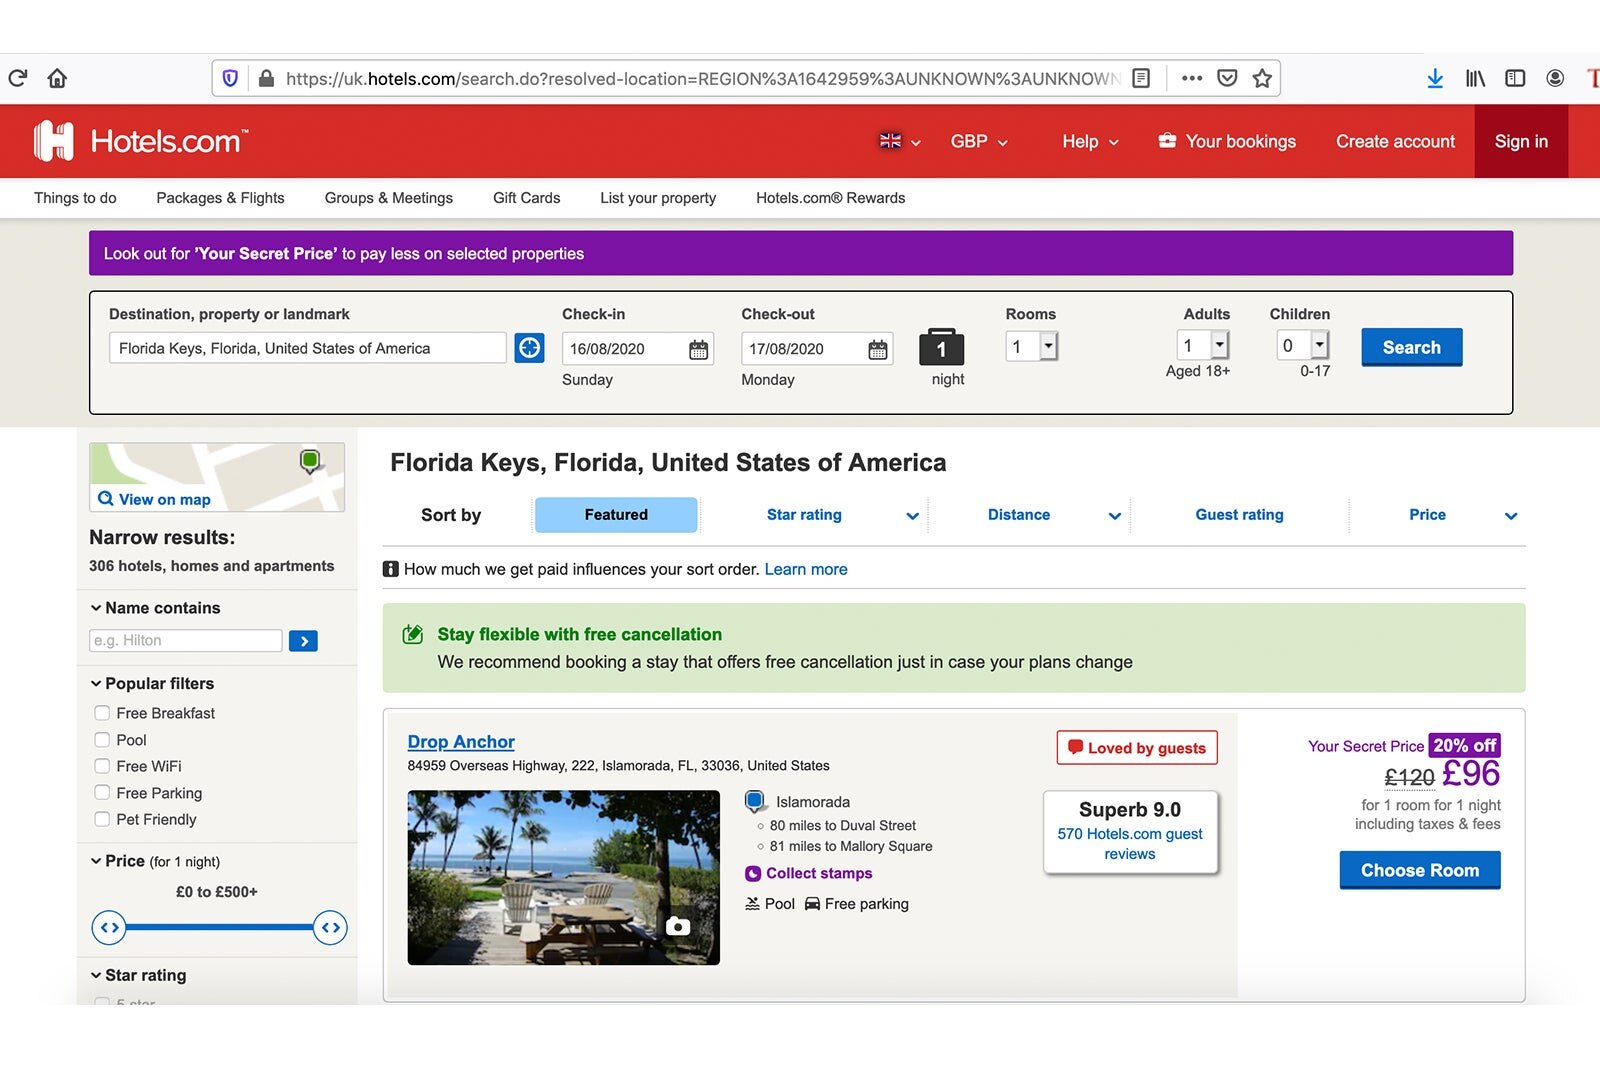
Task: Toggle Pet Friendly filter
Action: pyautogui.click(x=102, y=819)
